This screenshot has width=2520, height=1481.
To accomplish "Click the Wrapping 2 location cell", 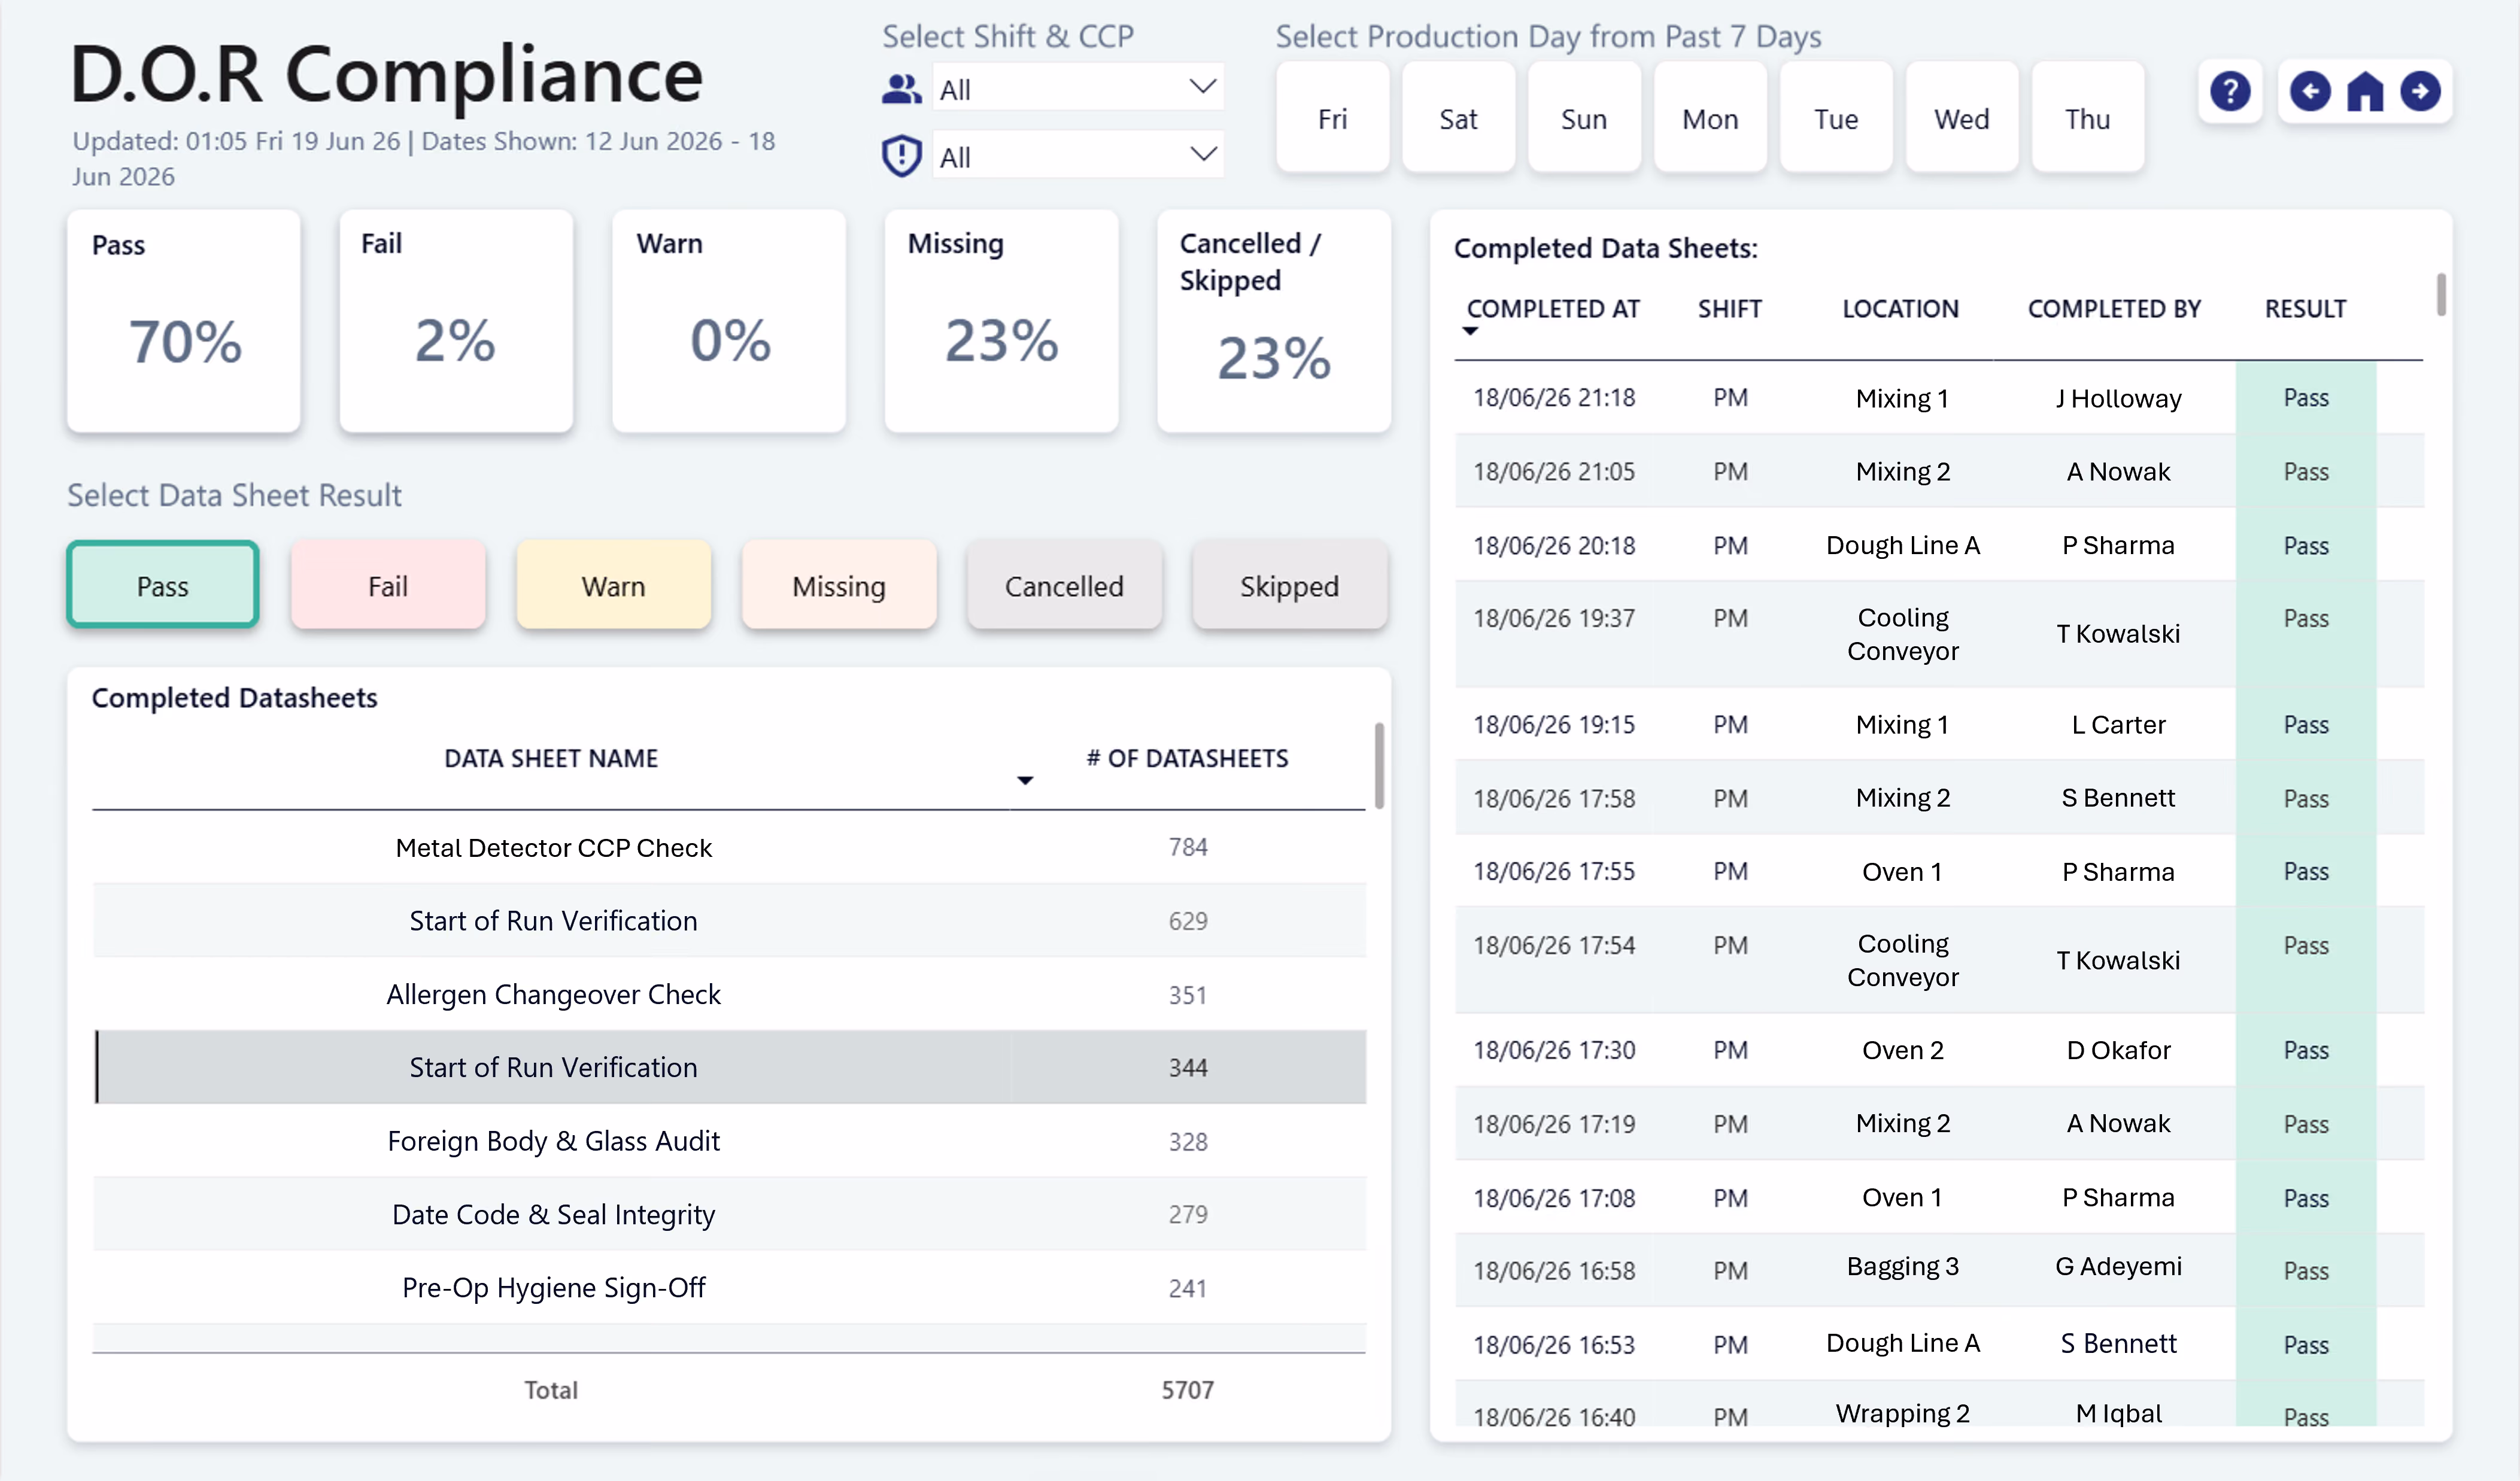I will (x=1903, y=1413).
